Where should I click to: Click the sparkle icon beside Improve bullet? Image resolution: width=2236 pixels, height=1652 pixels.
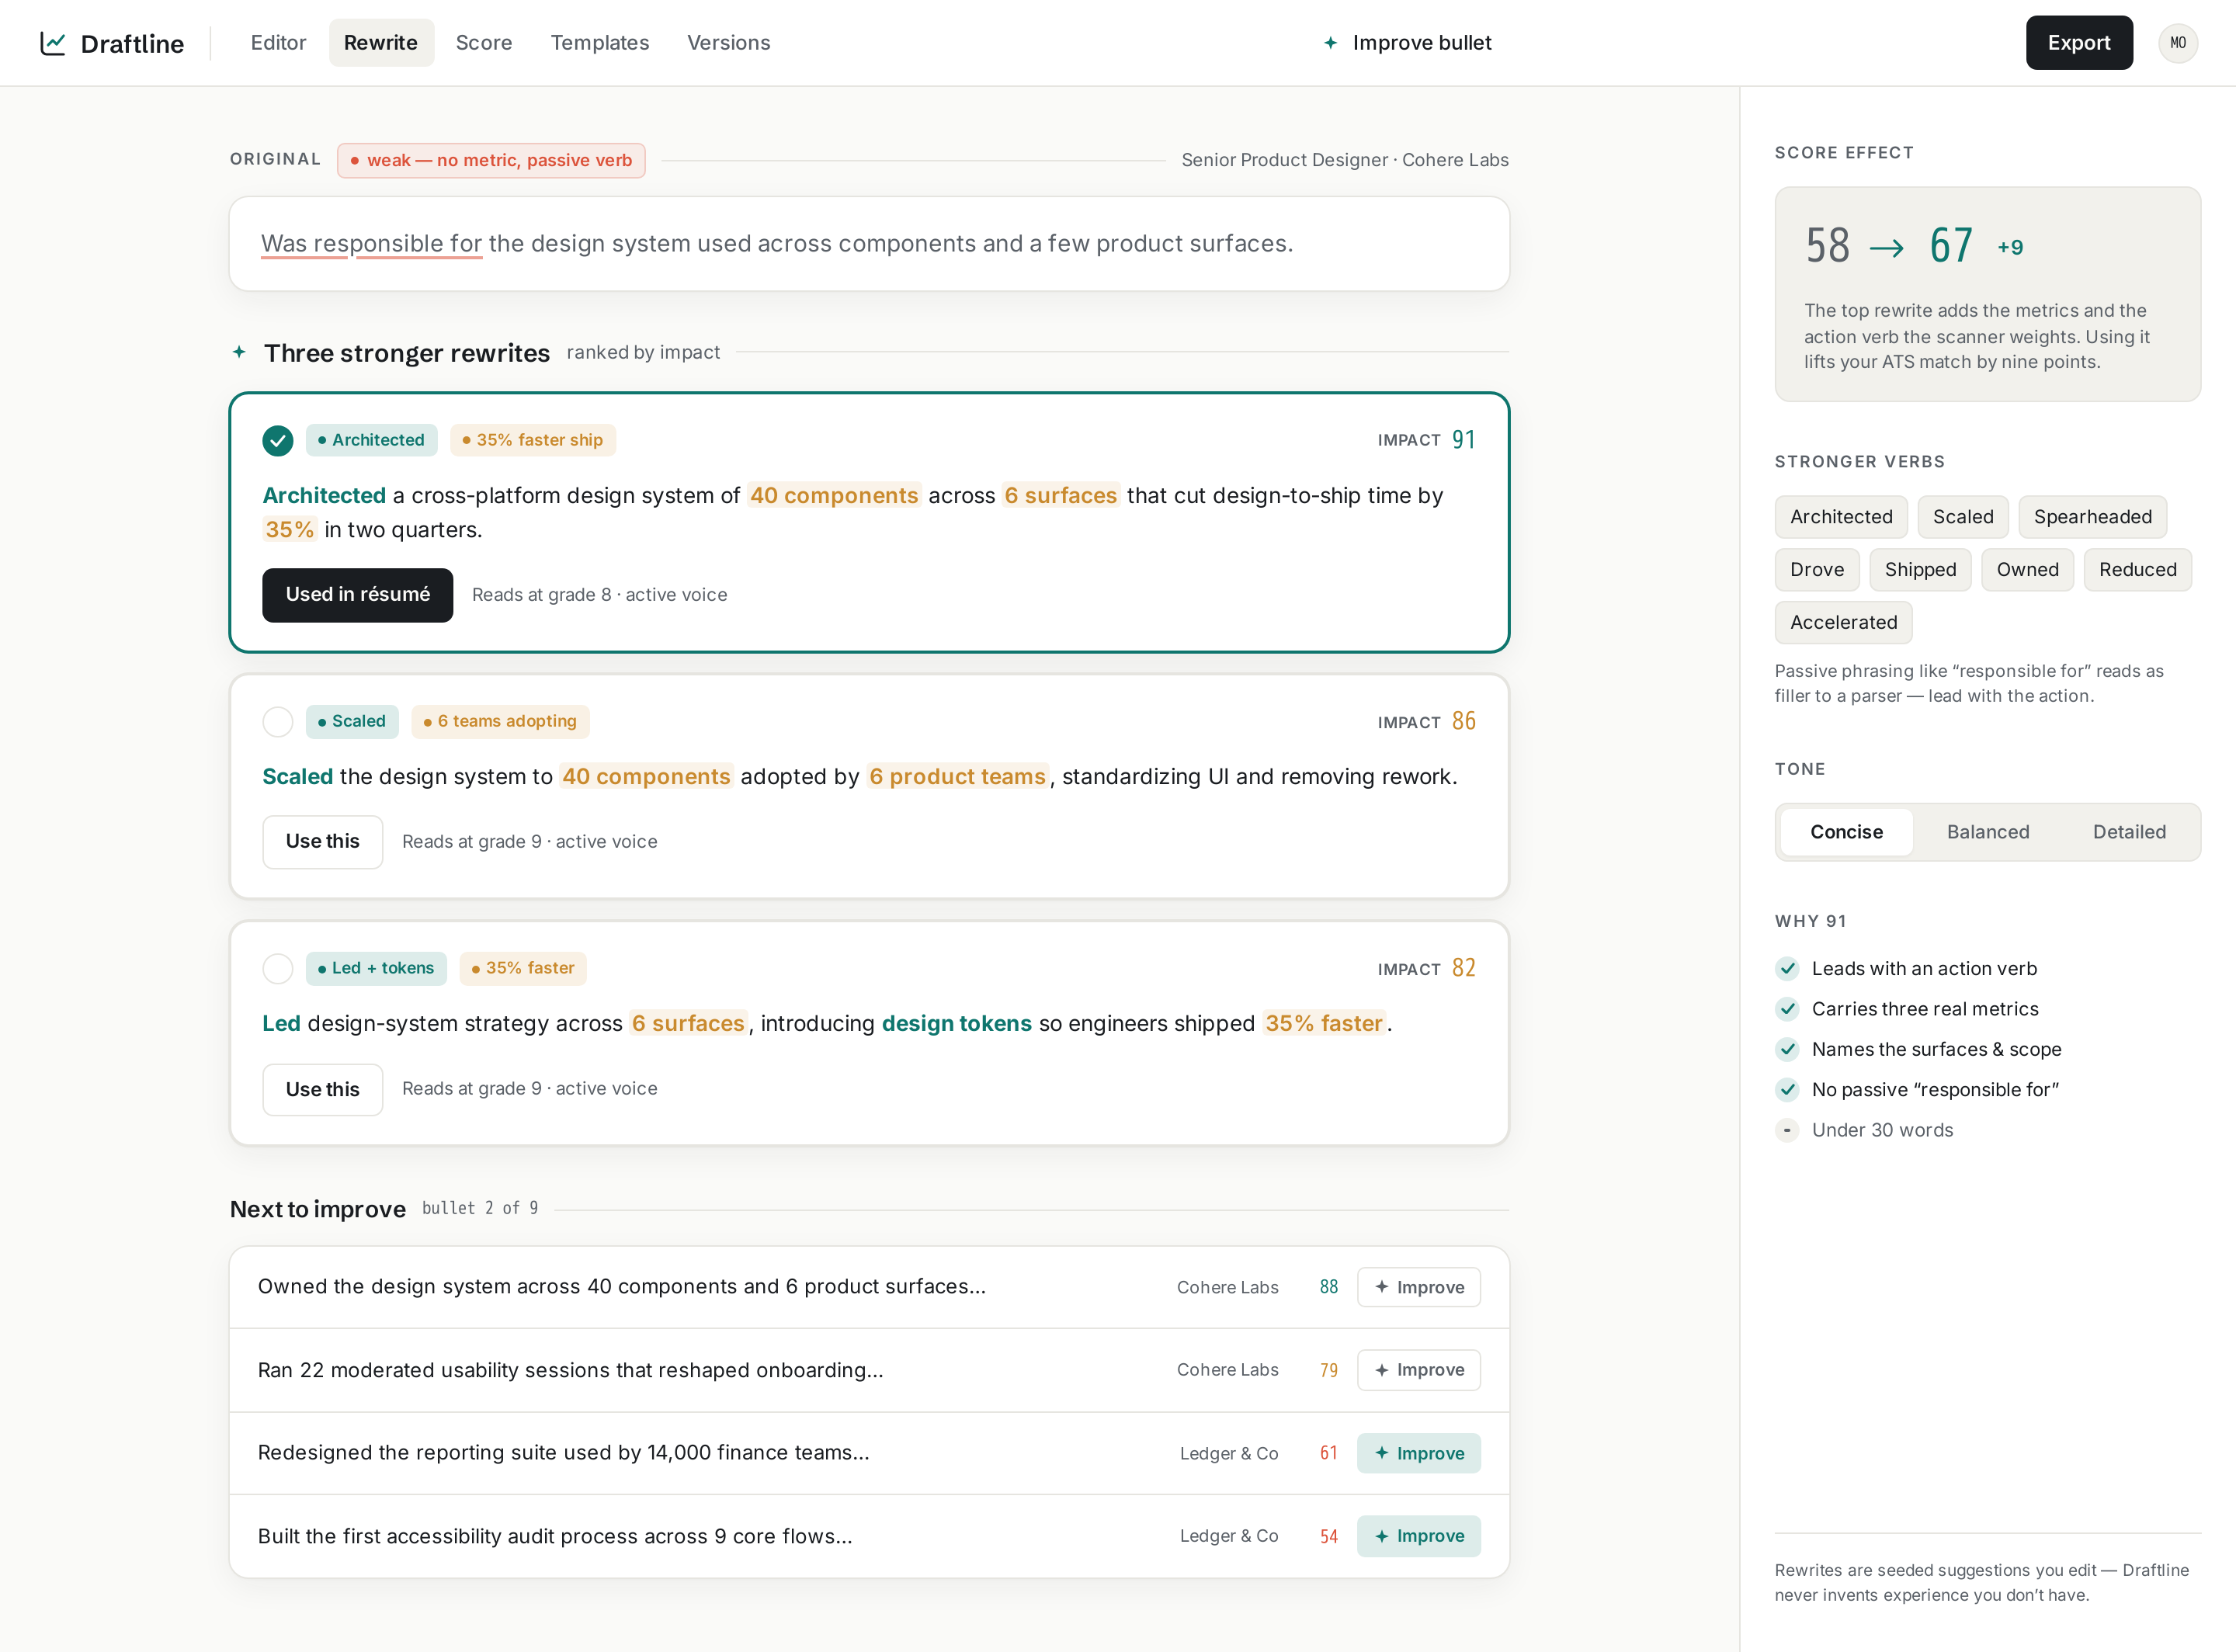click(1330, 43)
